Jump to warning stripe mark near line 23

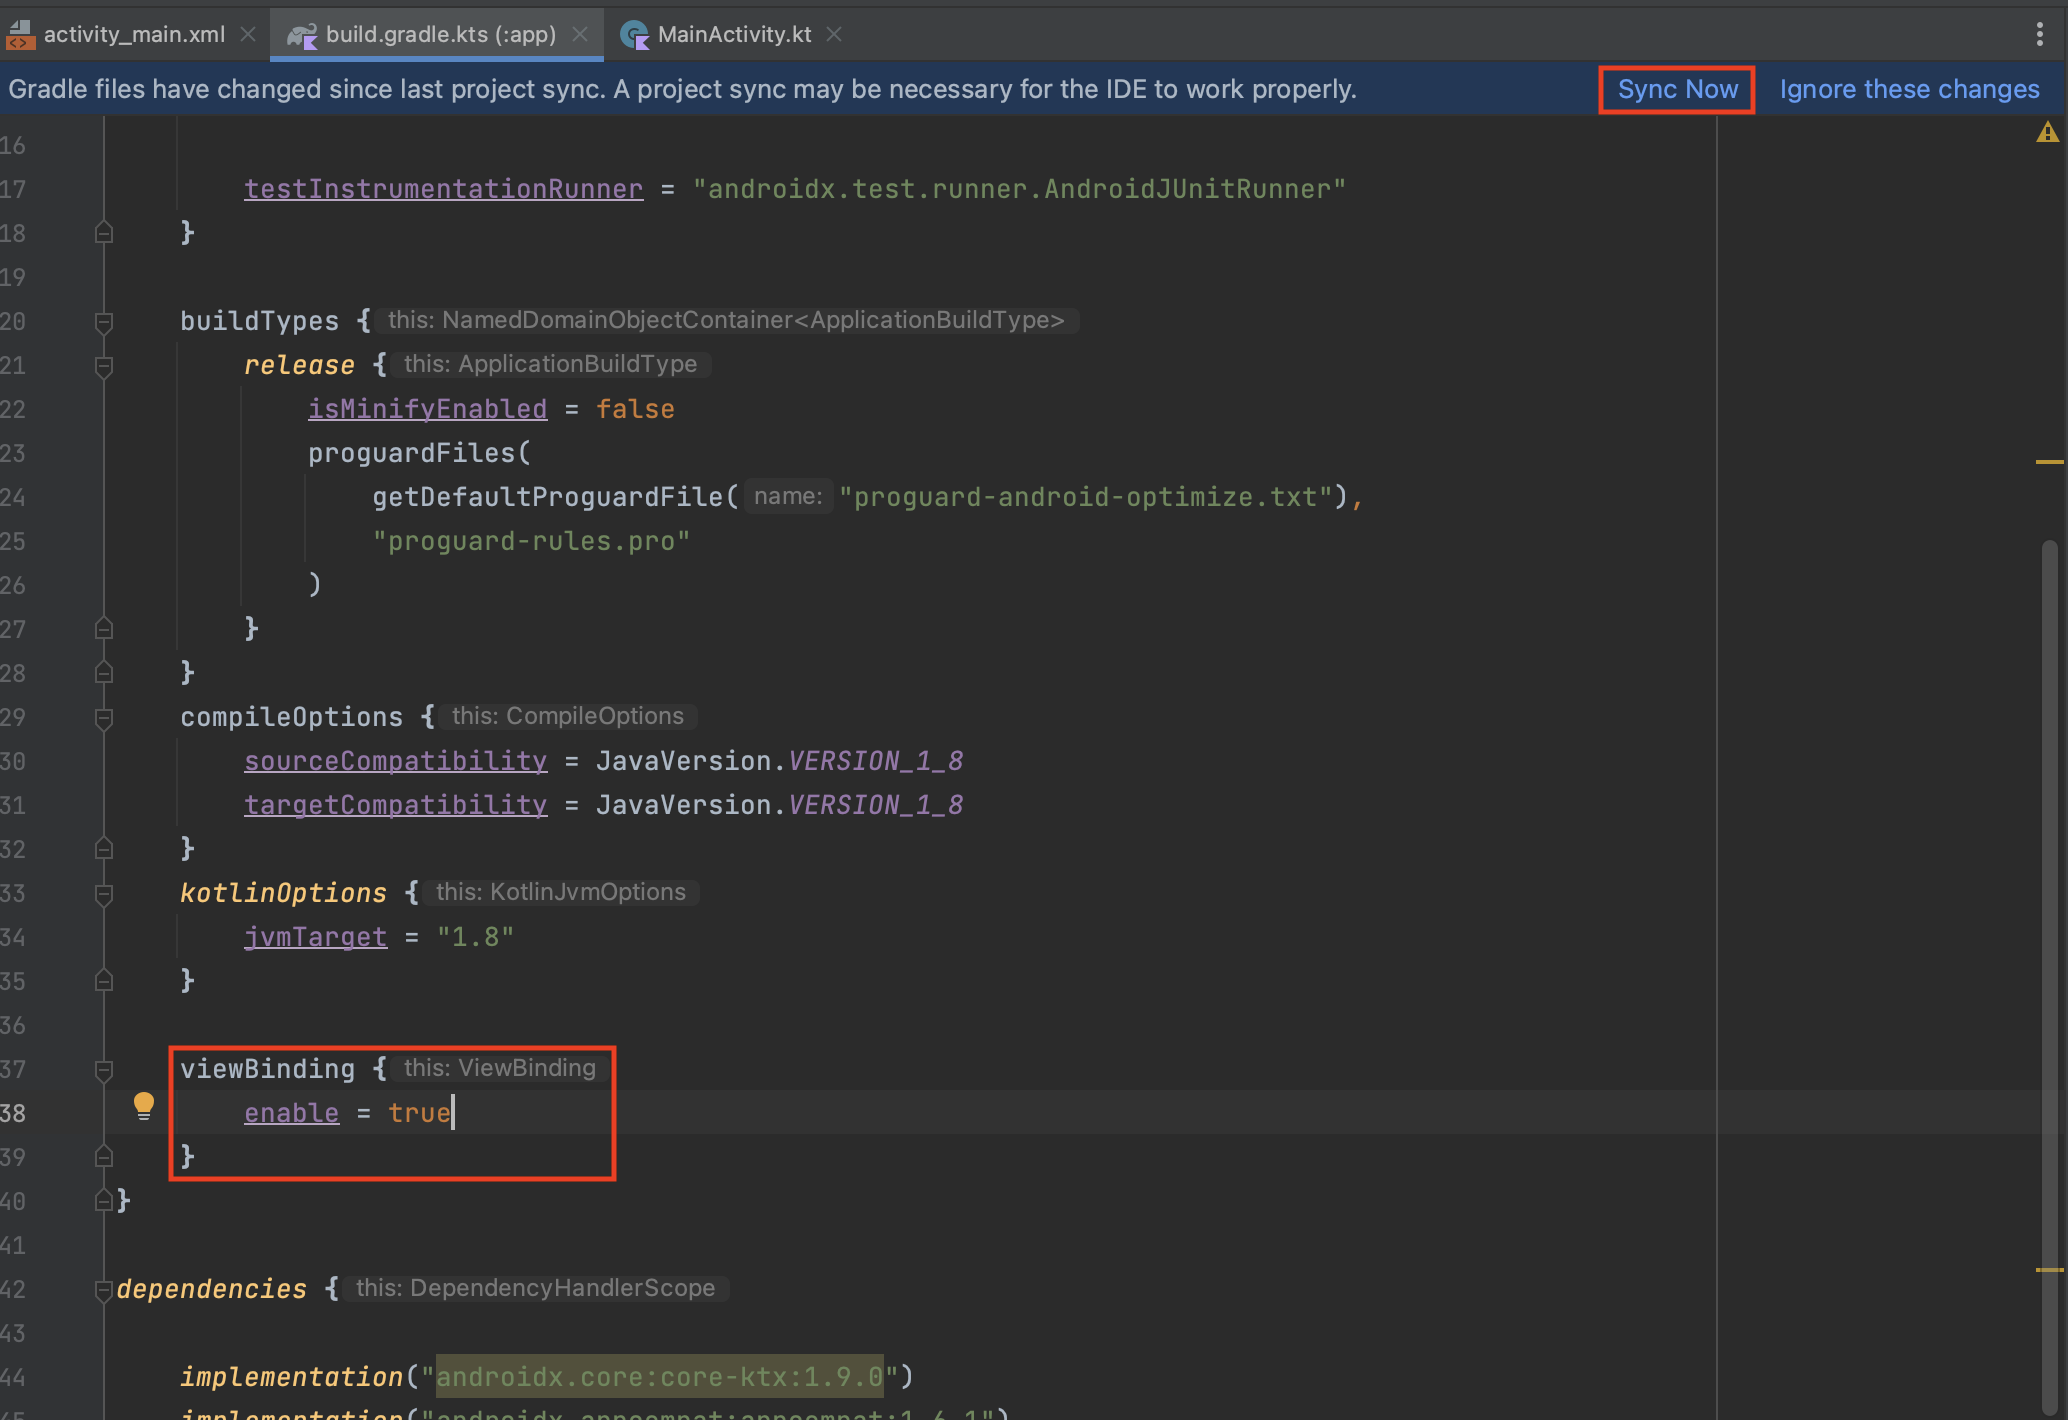tap(2049, 462)
